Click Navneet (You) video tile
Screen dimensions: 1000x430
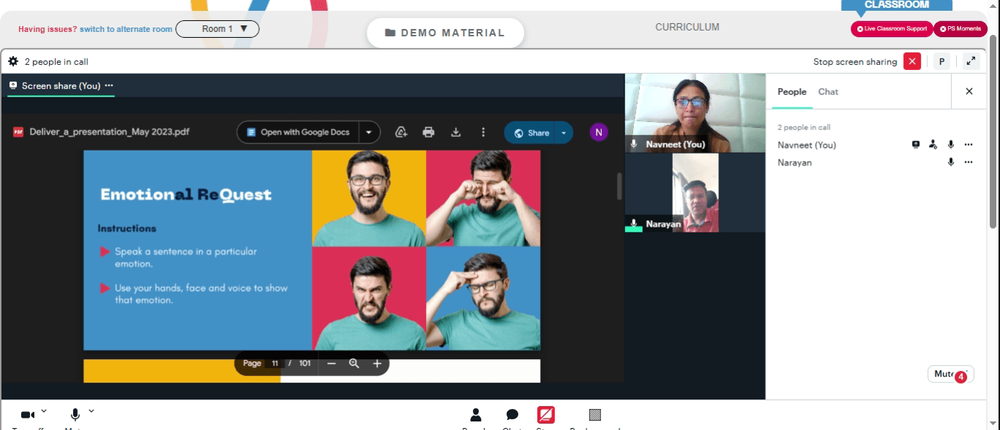(x=695, y=113)
